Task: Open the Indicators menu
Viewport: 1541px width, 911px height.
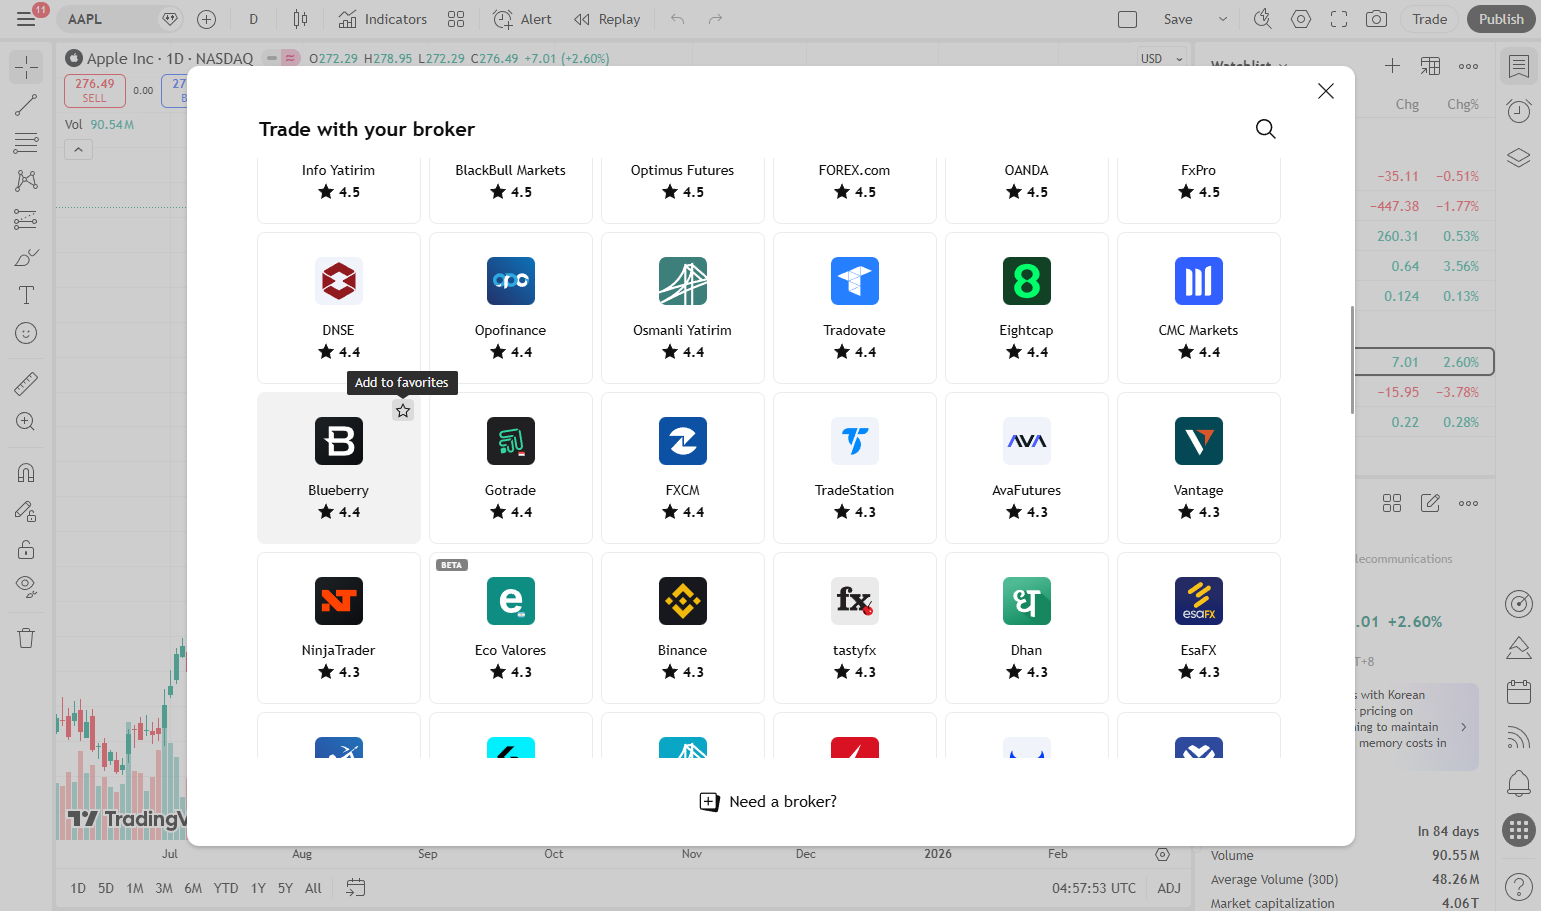Action: pyautogui.click(x=383, y=19)
